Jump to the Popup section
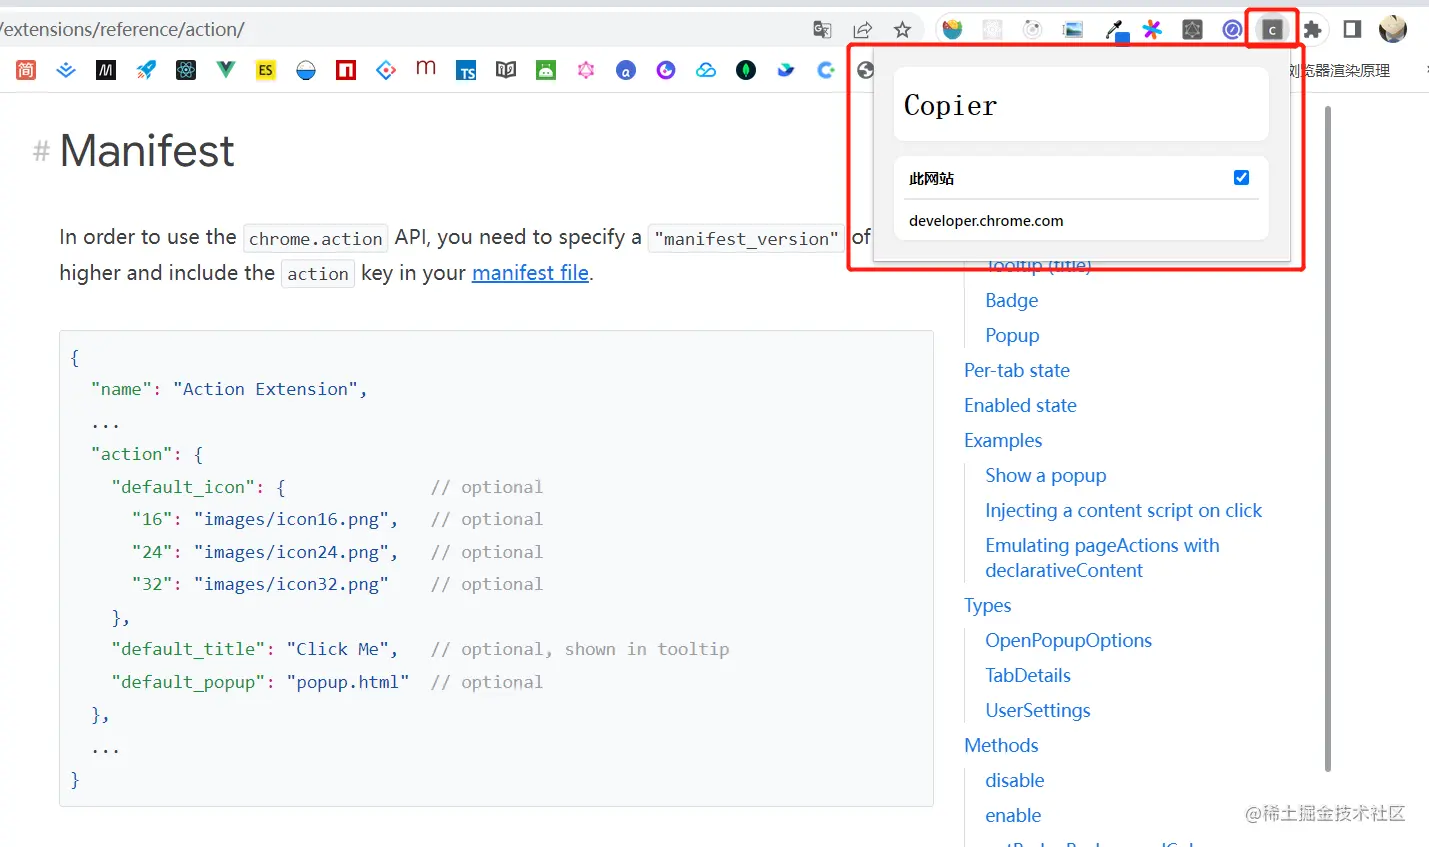Screen dimensions: 1429x847 [x=1012, y=335]
